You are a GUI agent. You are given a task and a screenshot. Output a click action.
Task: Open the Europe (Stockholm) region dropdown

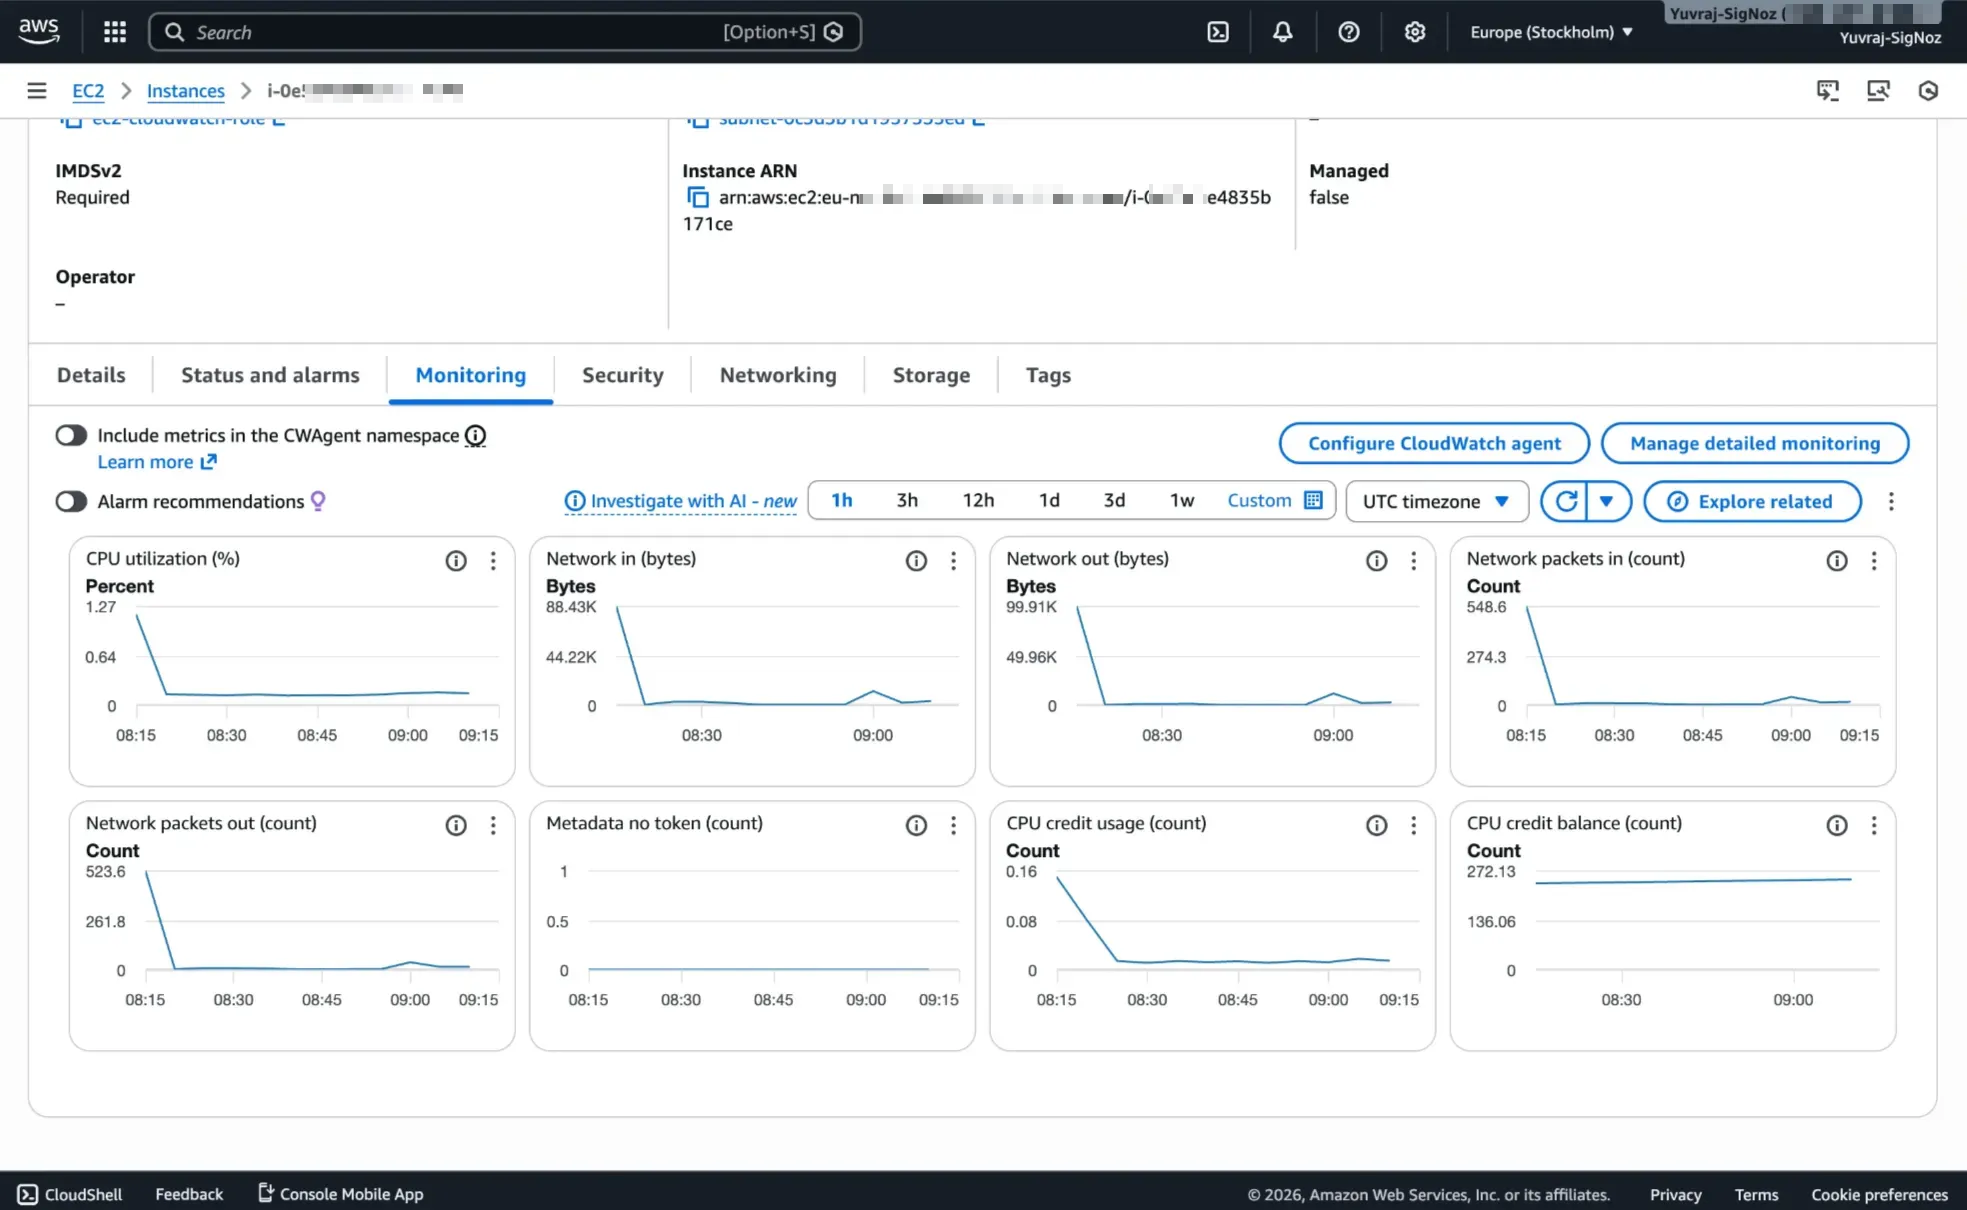pyautogui.click(x=1549, y=31)
